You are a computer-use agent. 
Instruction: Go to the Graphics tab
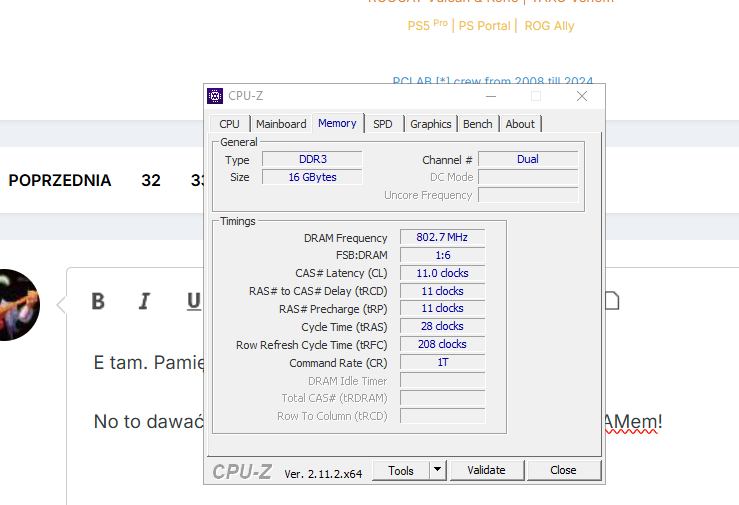(431, 124)
